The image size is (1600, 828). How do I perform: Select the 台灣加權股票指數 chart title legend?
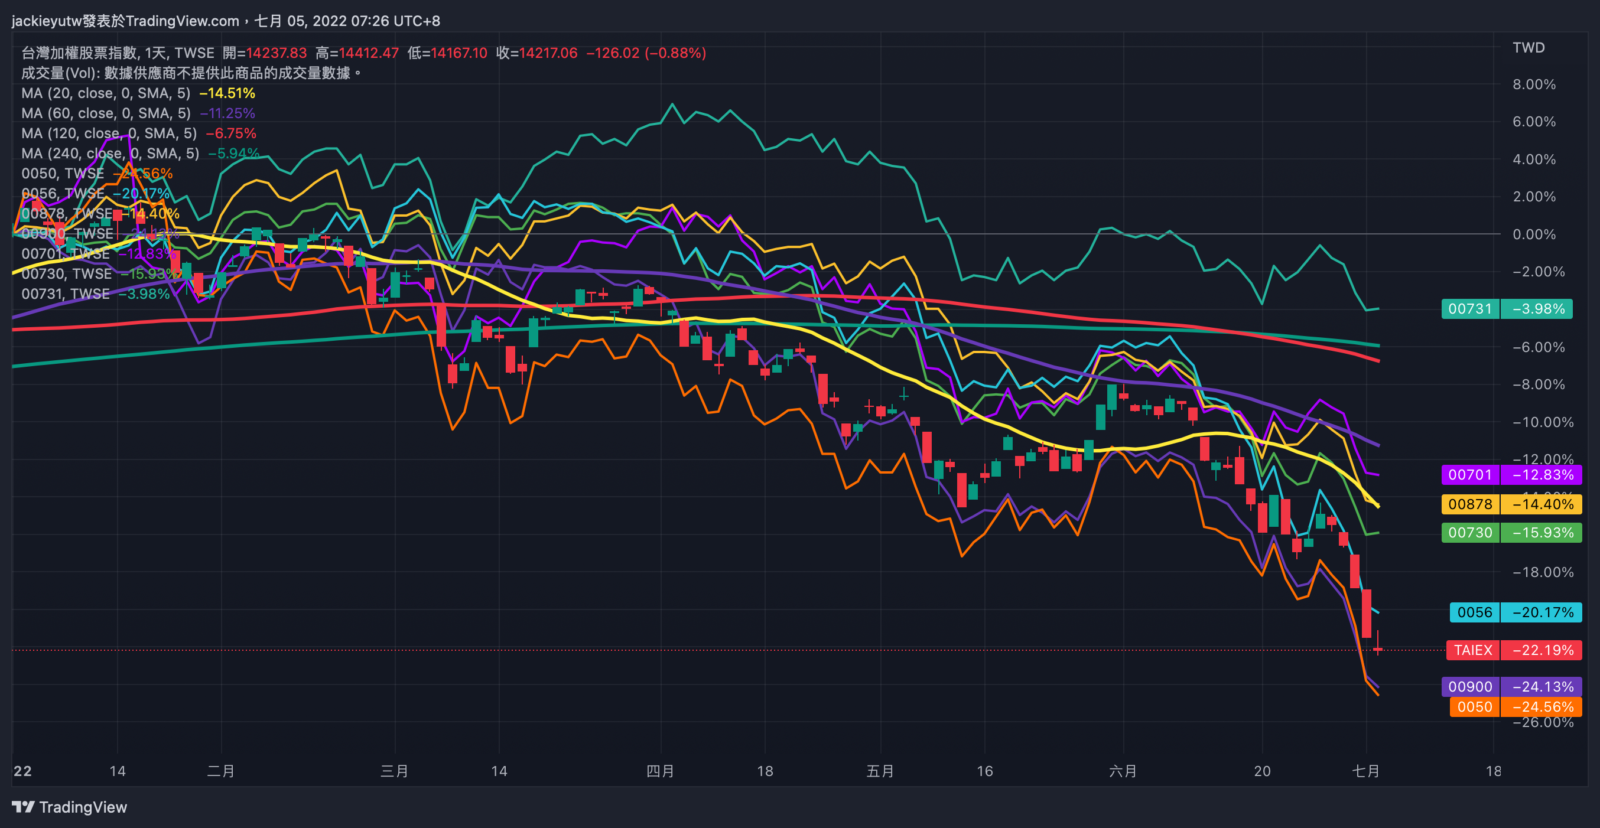click(x=118, y=53)
